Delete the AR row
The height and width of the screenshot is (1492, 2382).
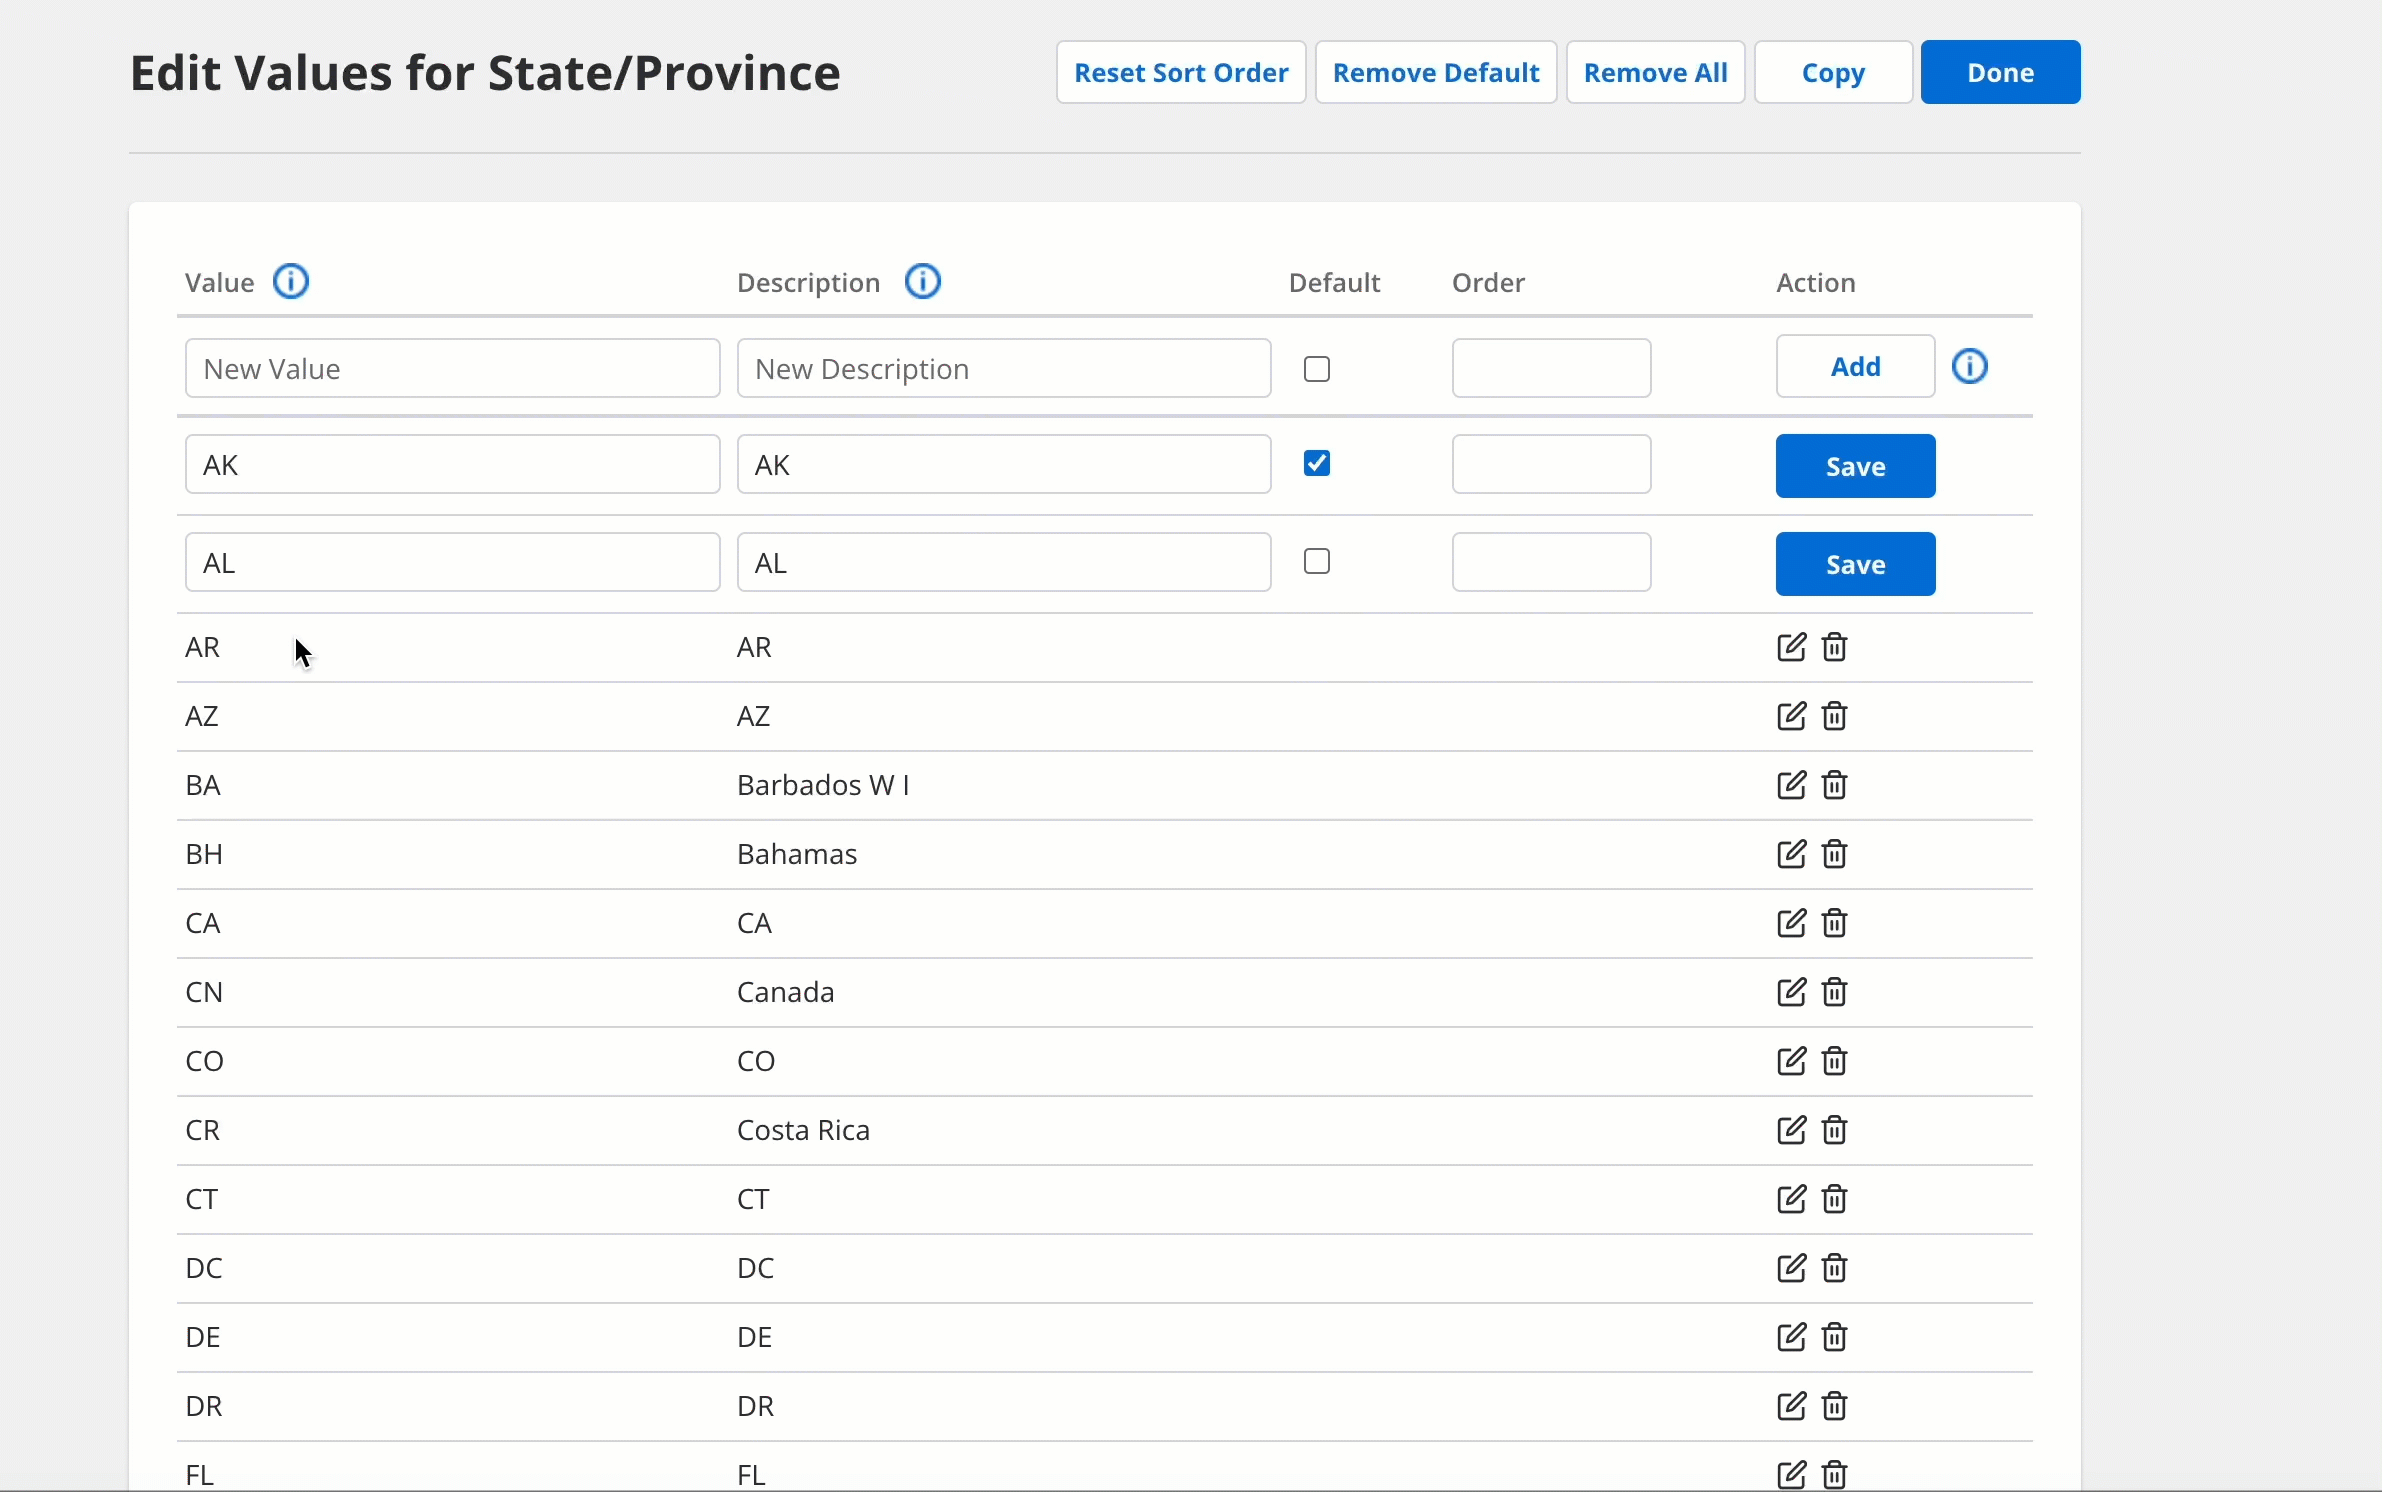1835,647
